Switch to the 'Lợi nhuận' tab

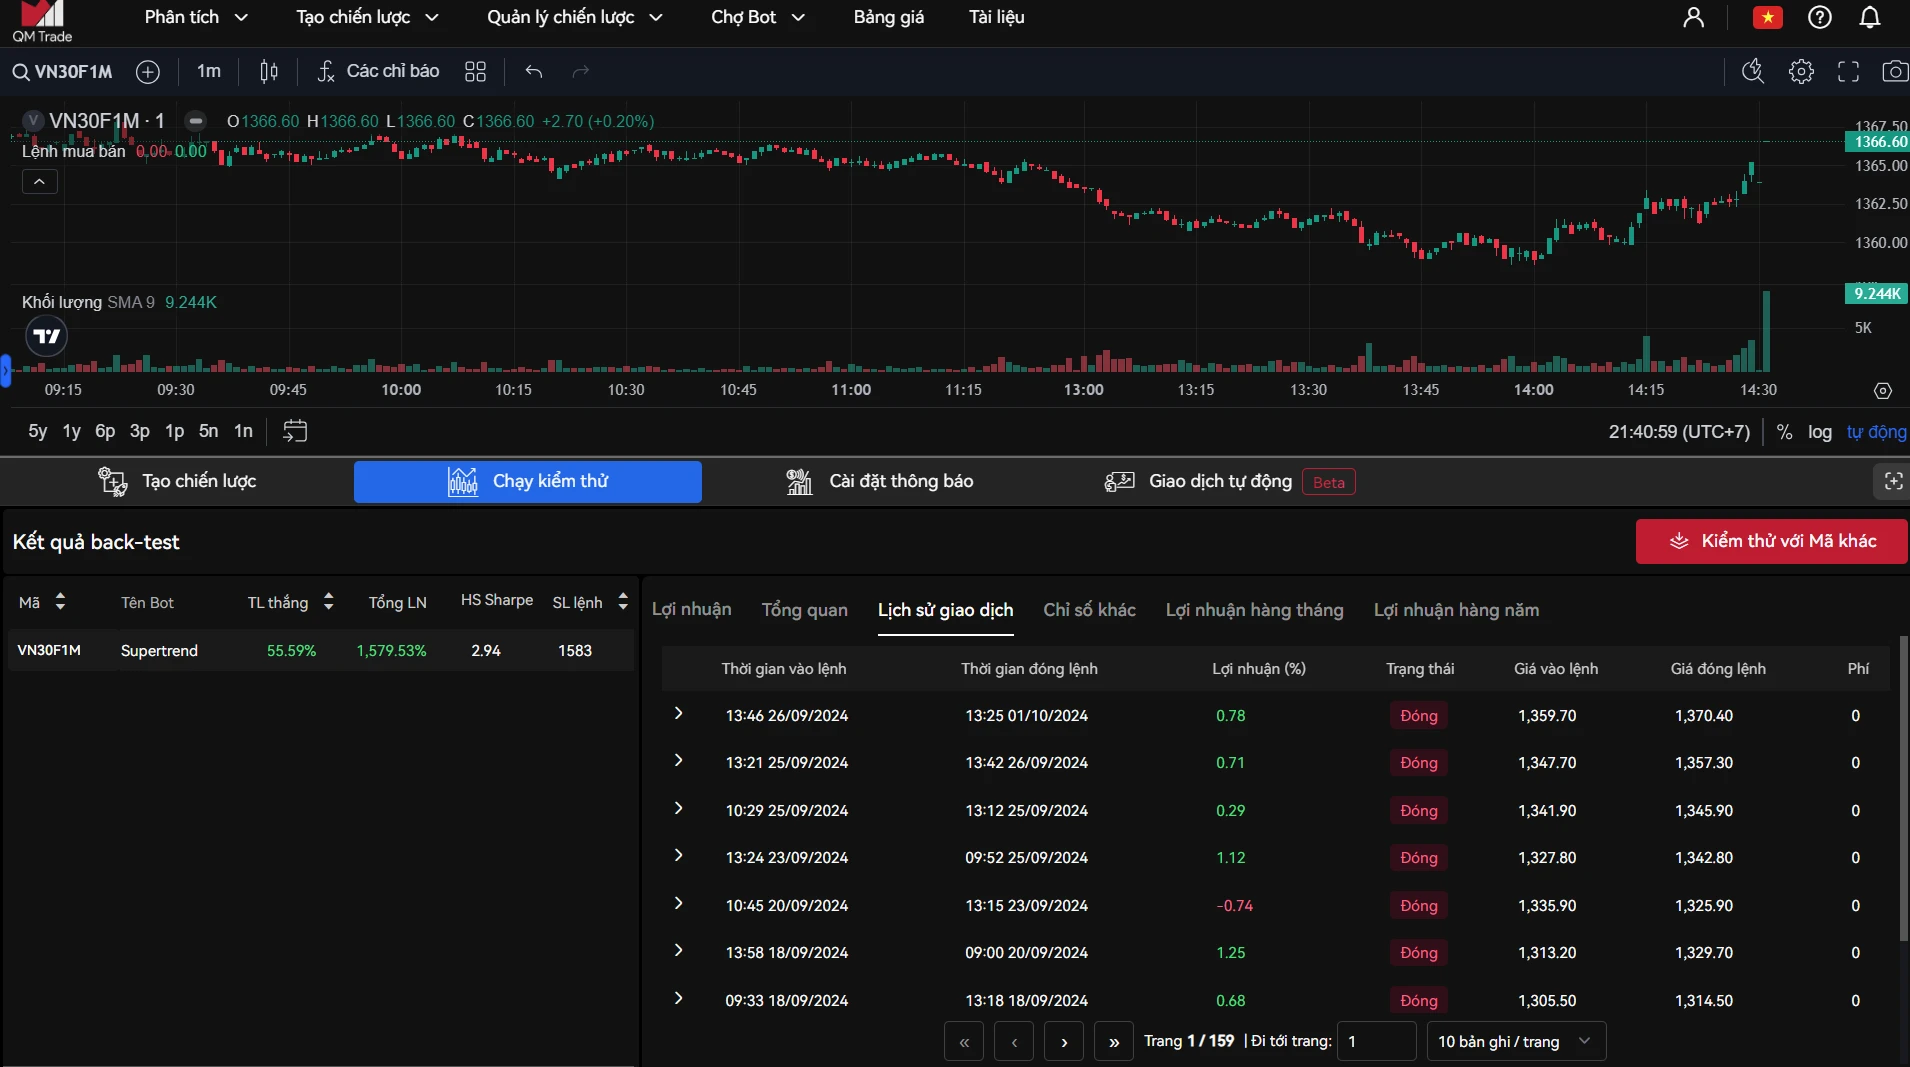tap(692, 610)
